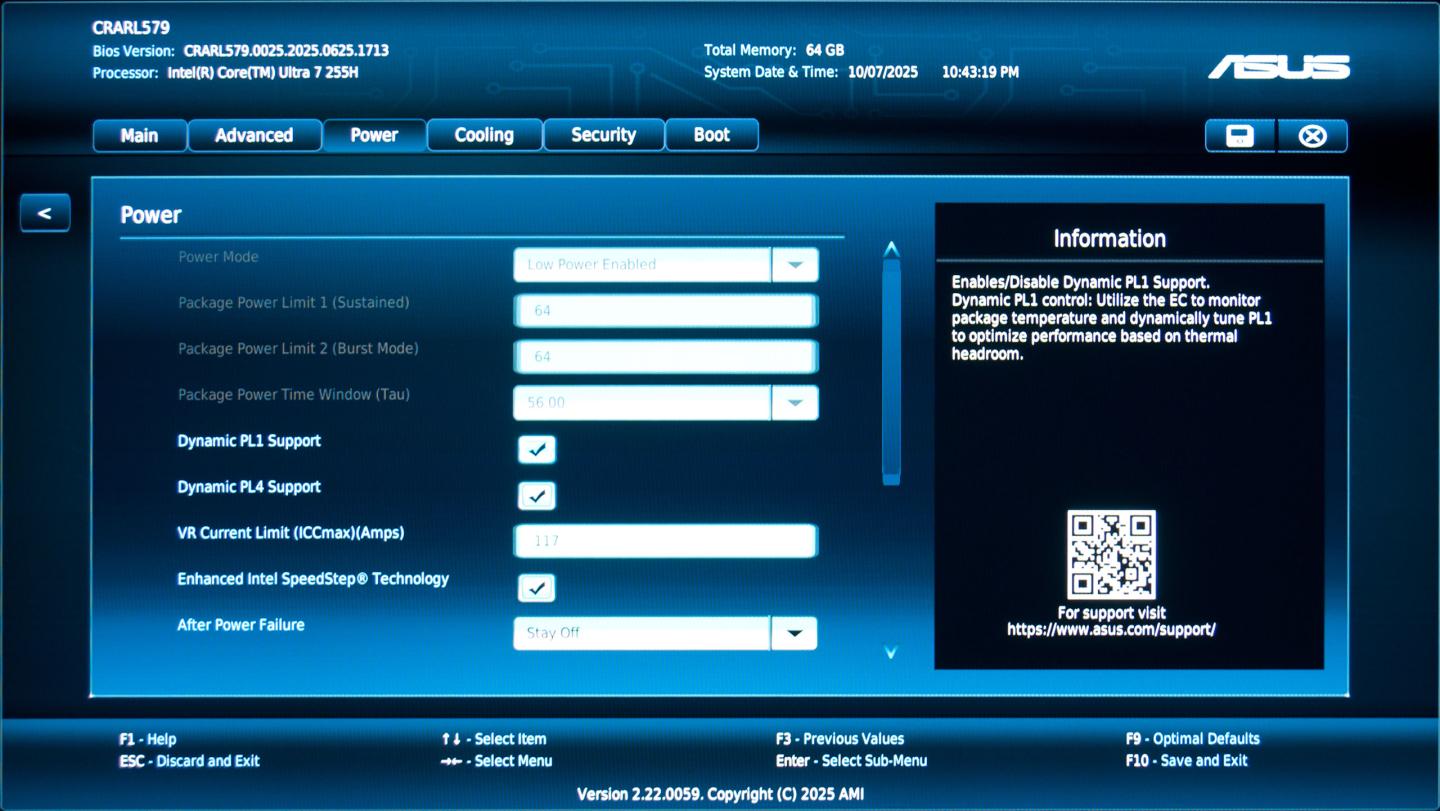Click the Processor Intel Core Ultra 7 255H text
The image size is (1440, 811).
(262, 73)
